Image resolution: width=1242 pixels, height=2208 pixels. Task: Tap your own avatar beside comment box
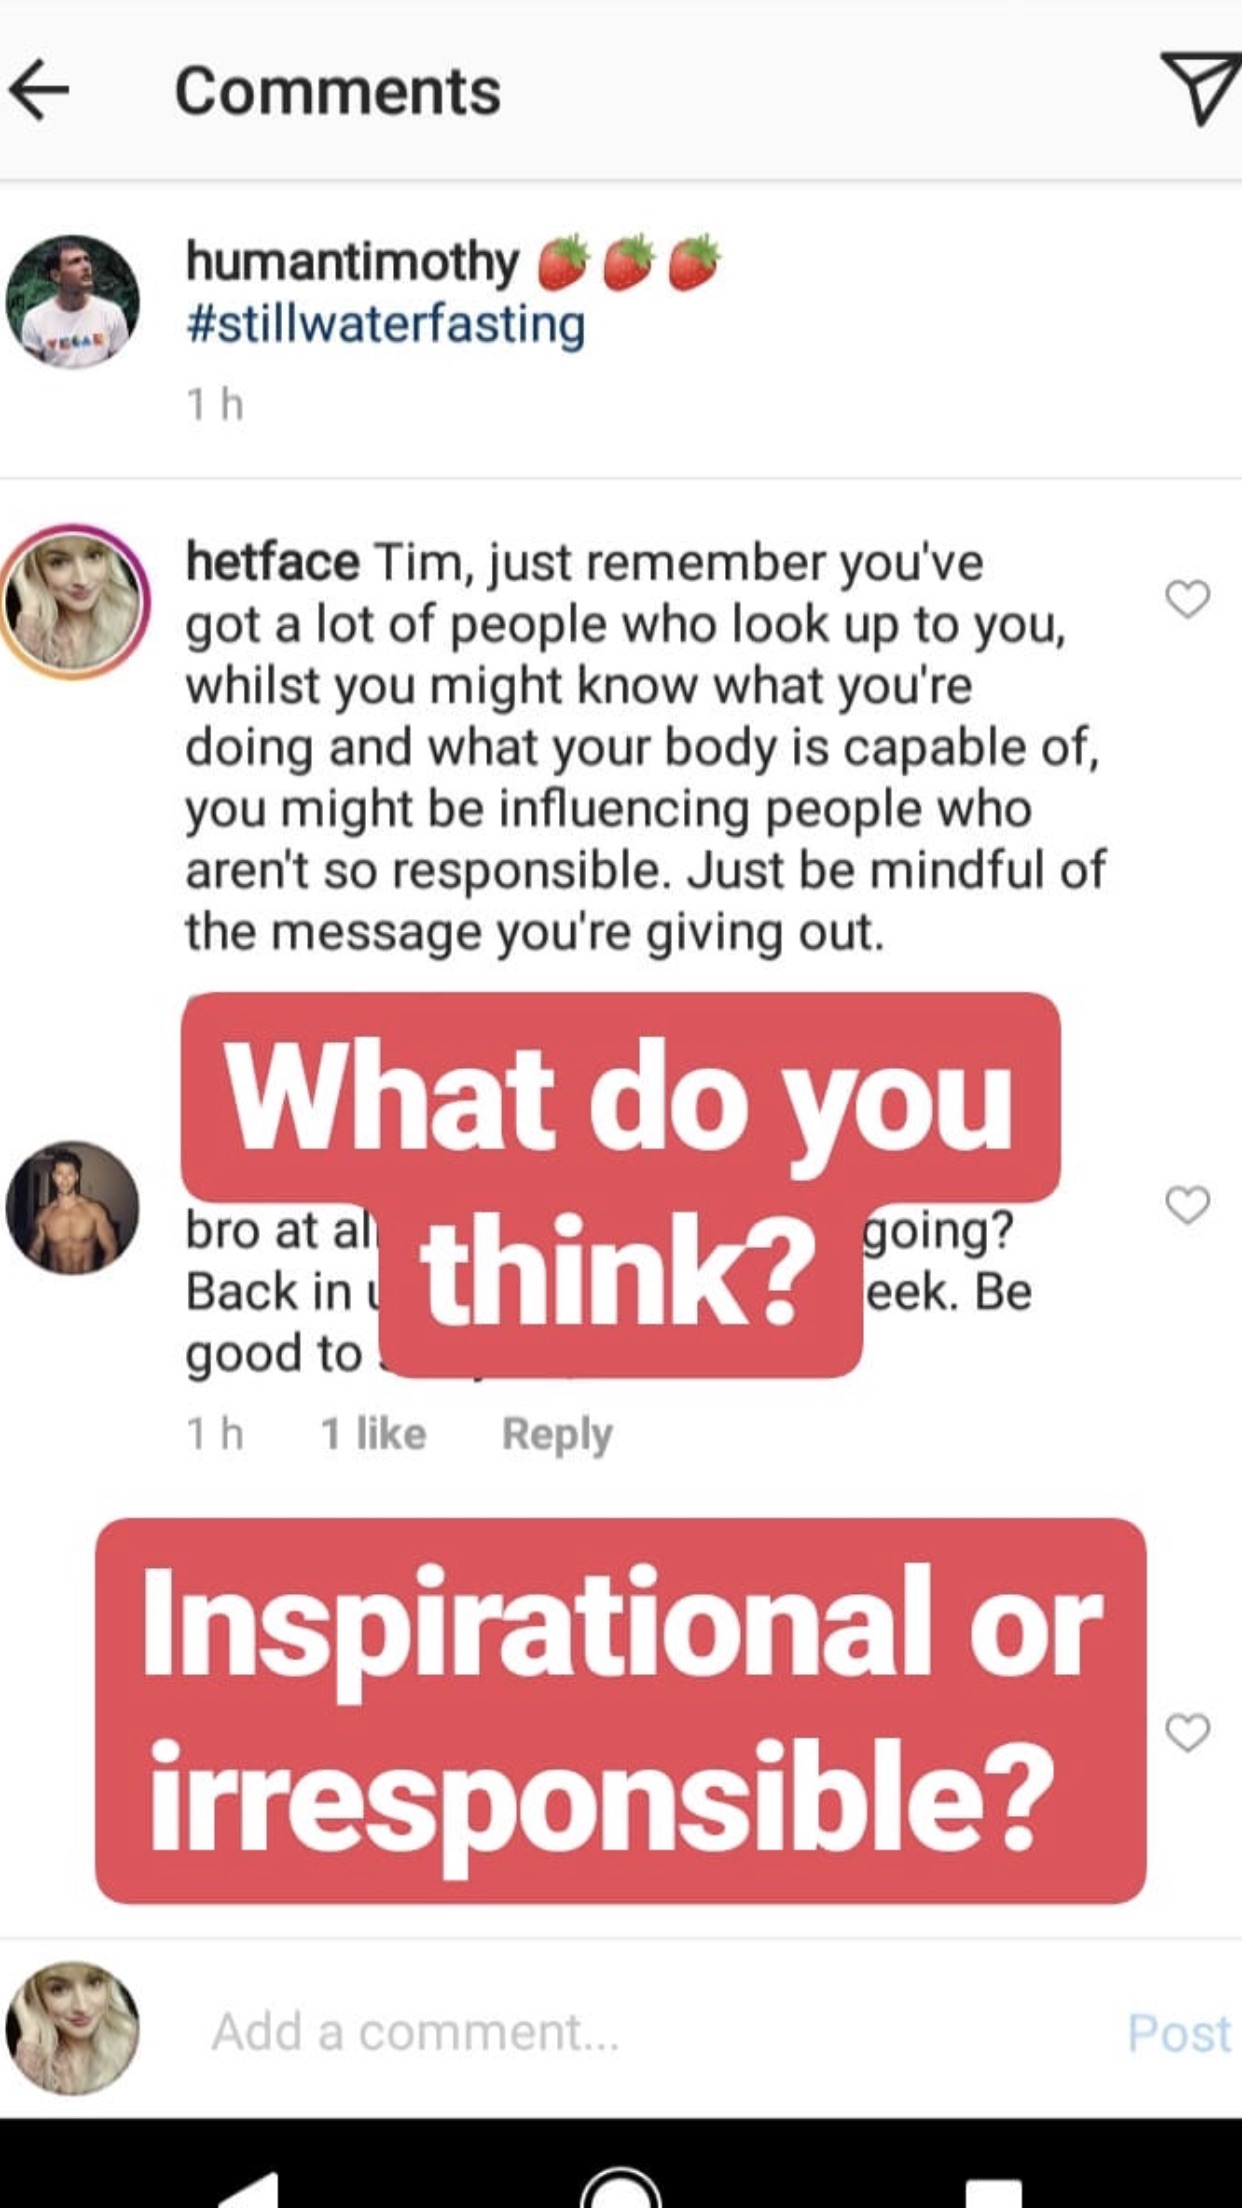pyautogui.click(x=72, y=2028)
